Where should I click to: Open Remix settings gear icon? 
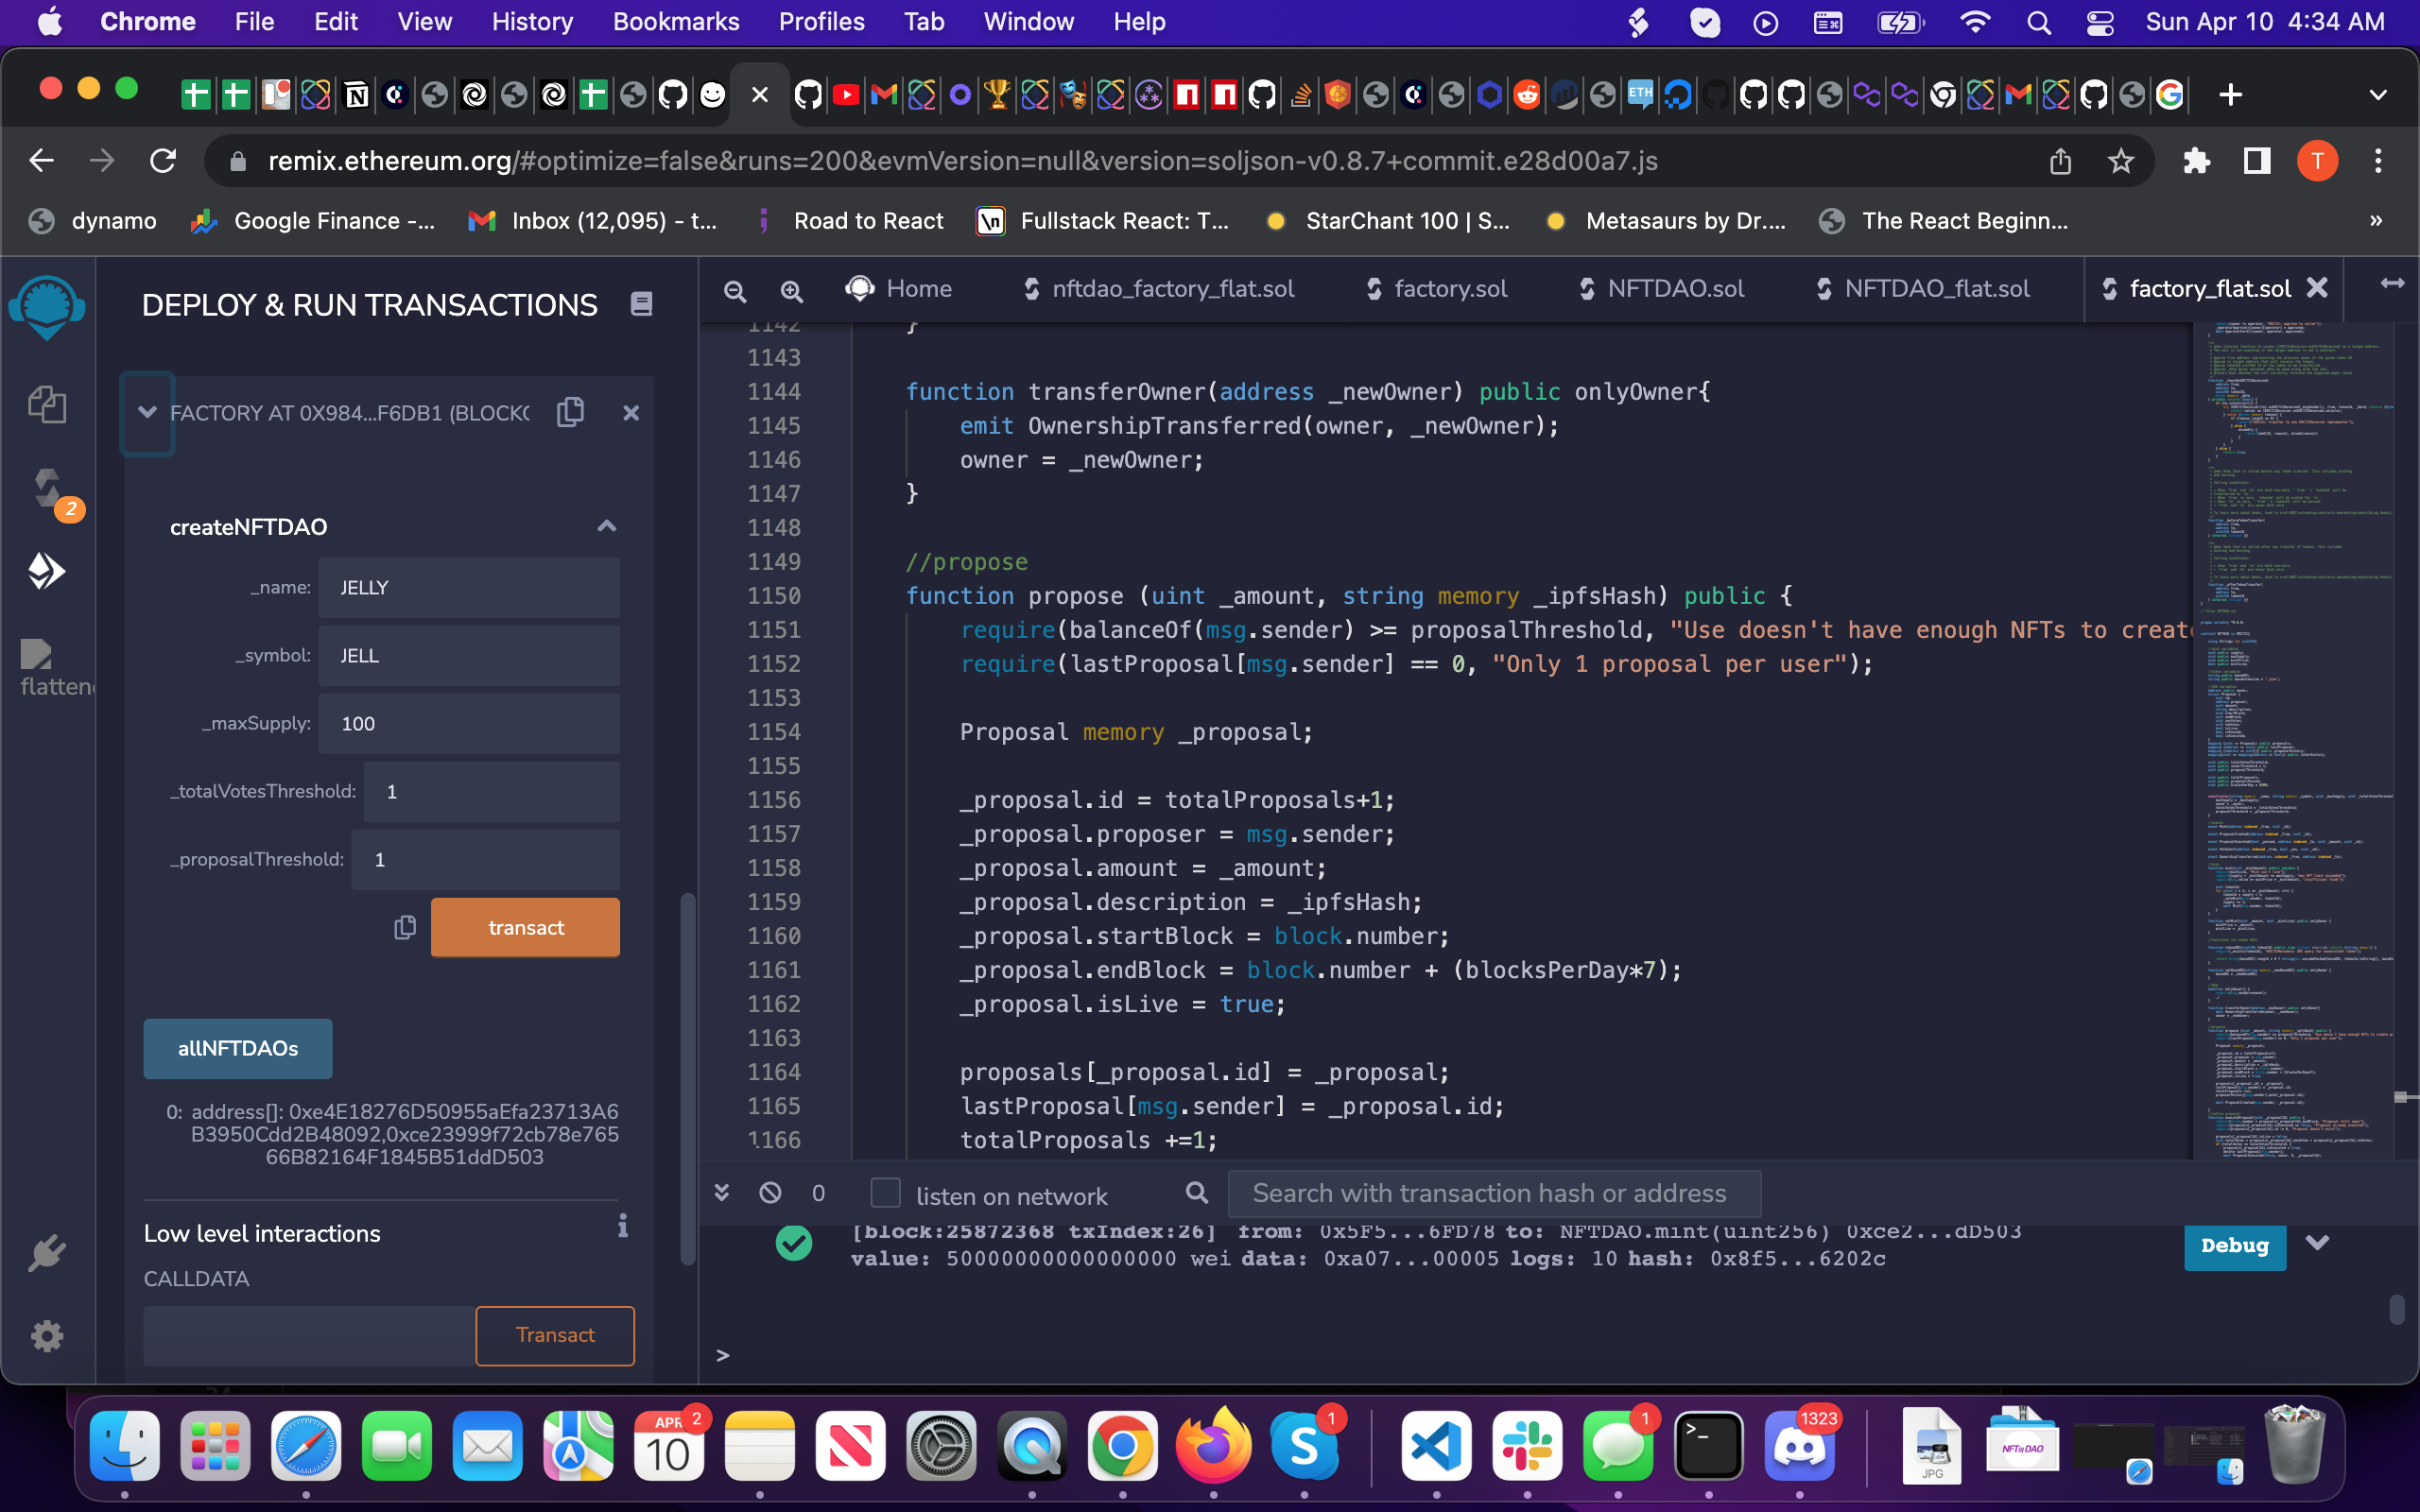click(47, 1336)
